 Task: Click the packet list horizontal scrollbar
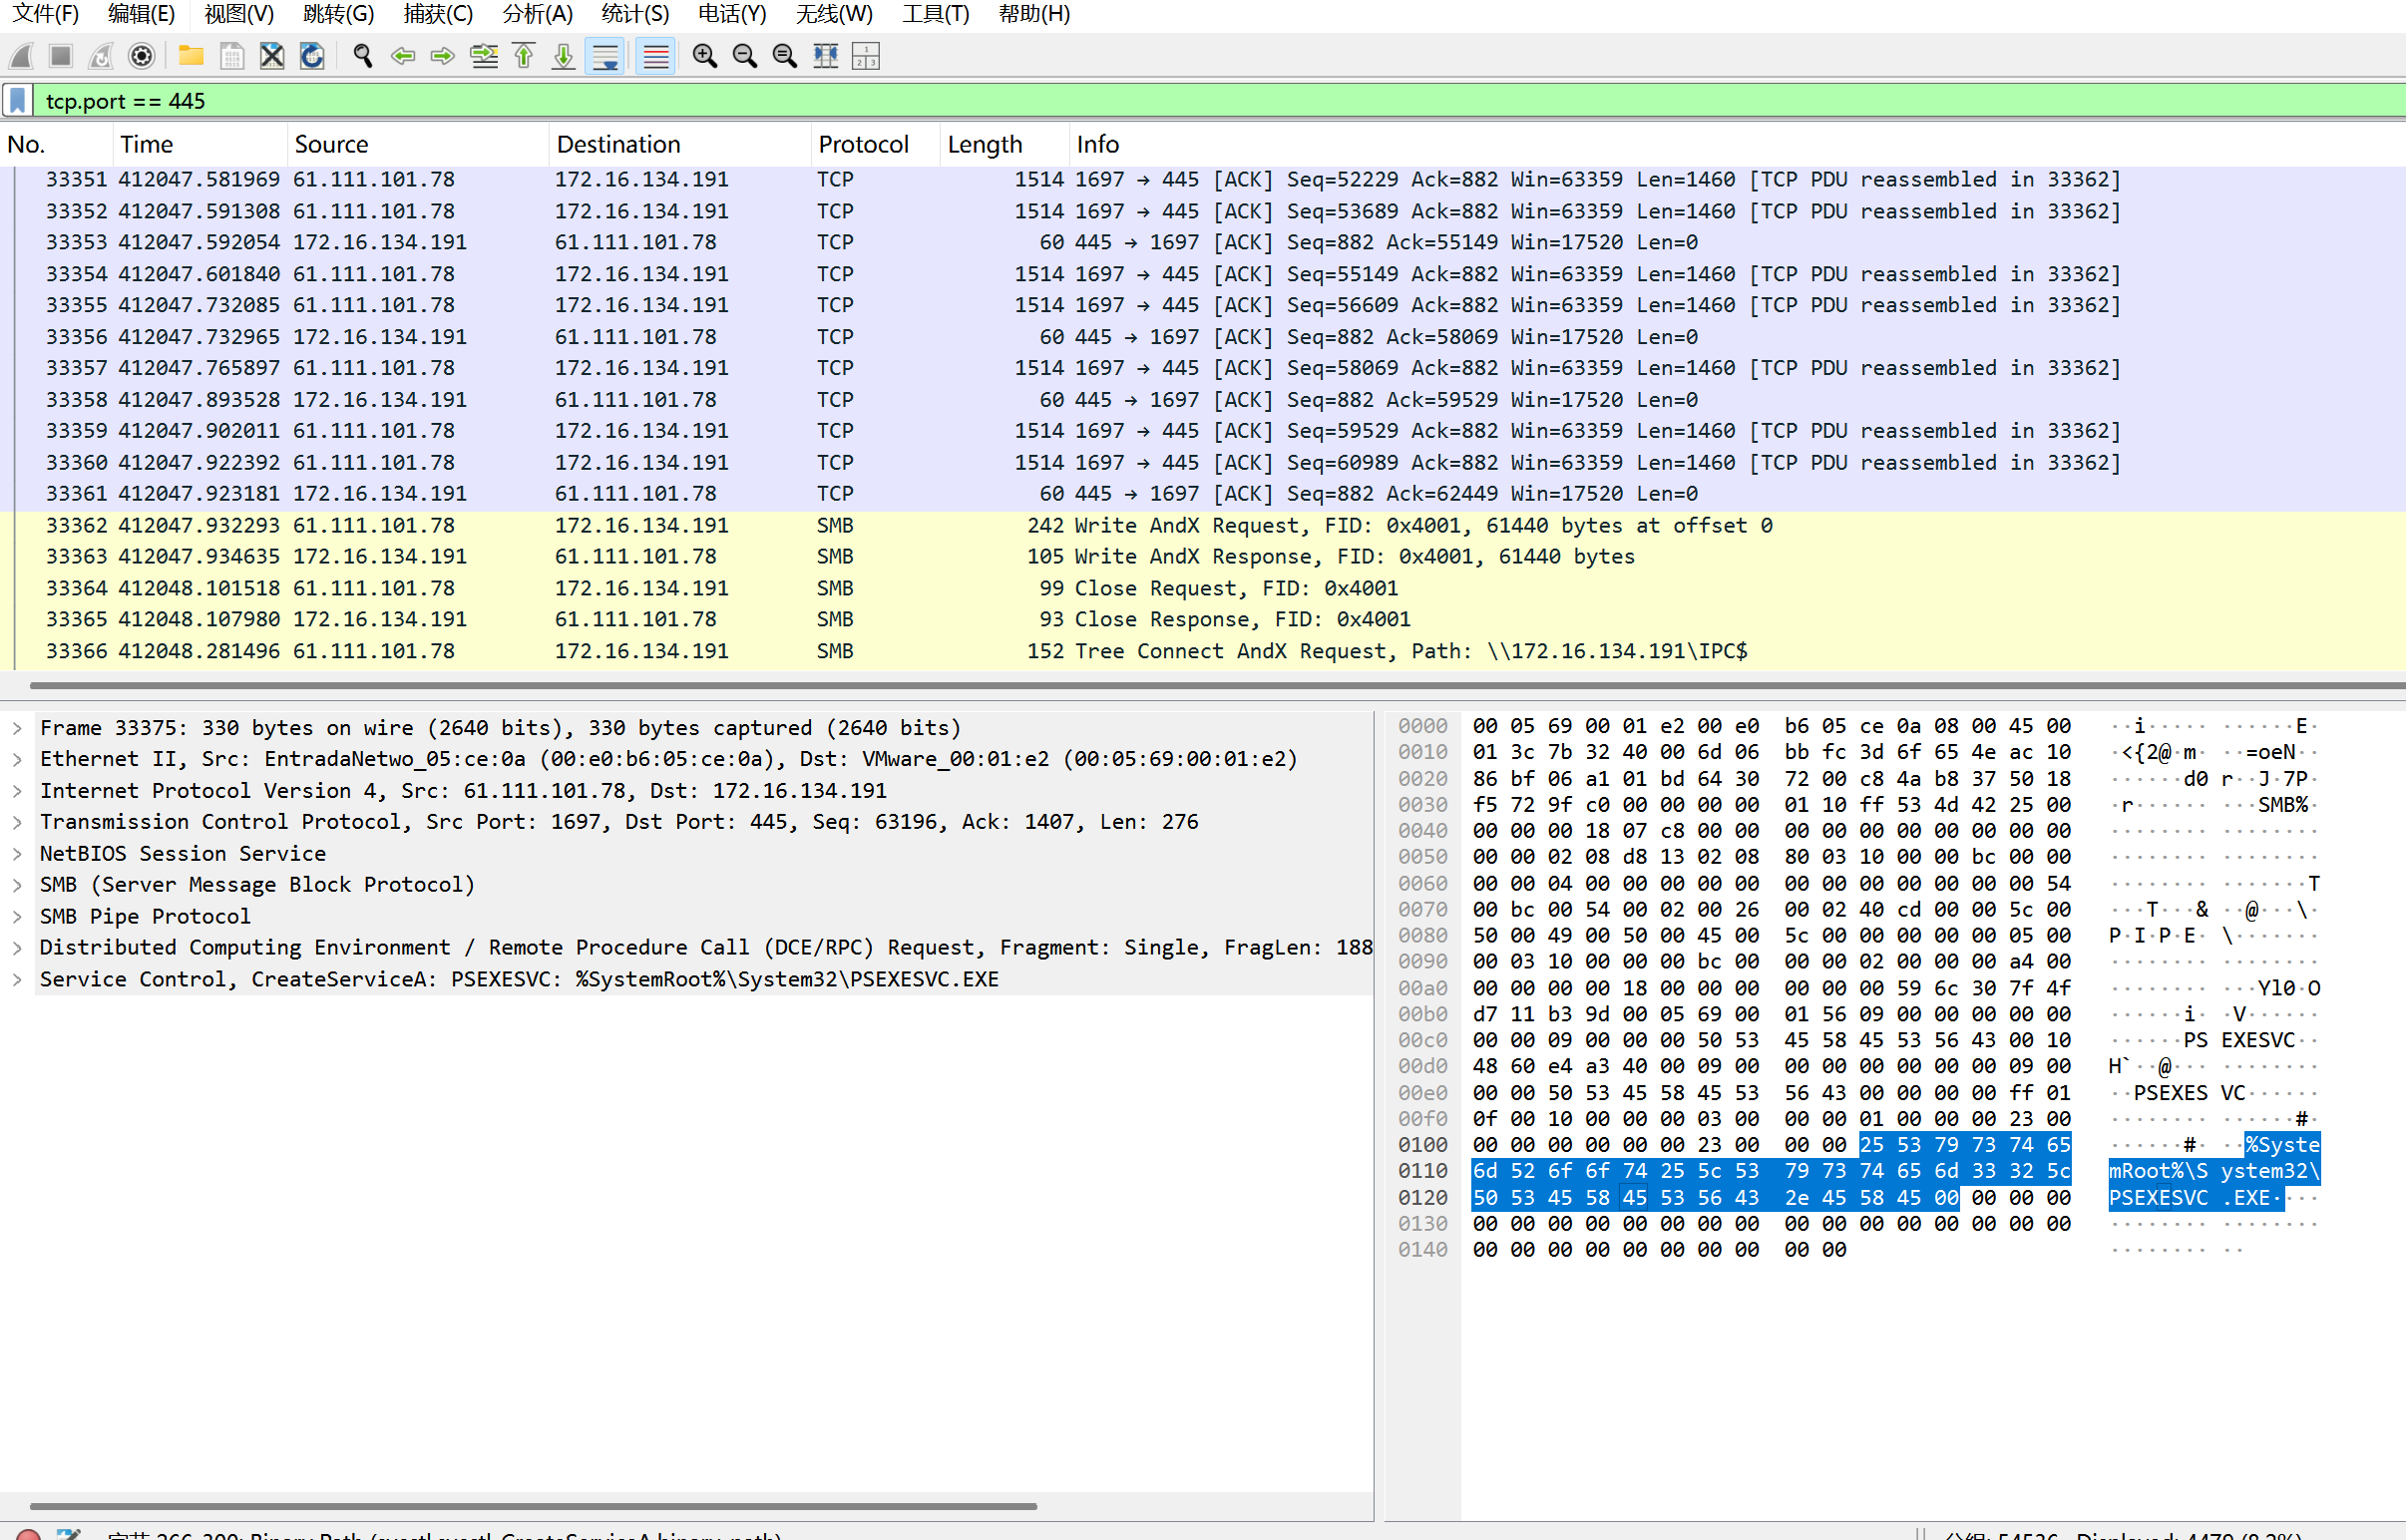1200,686
